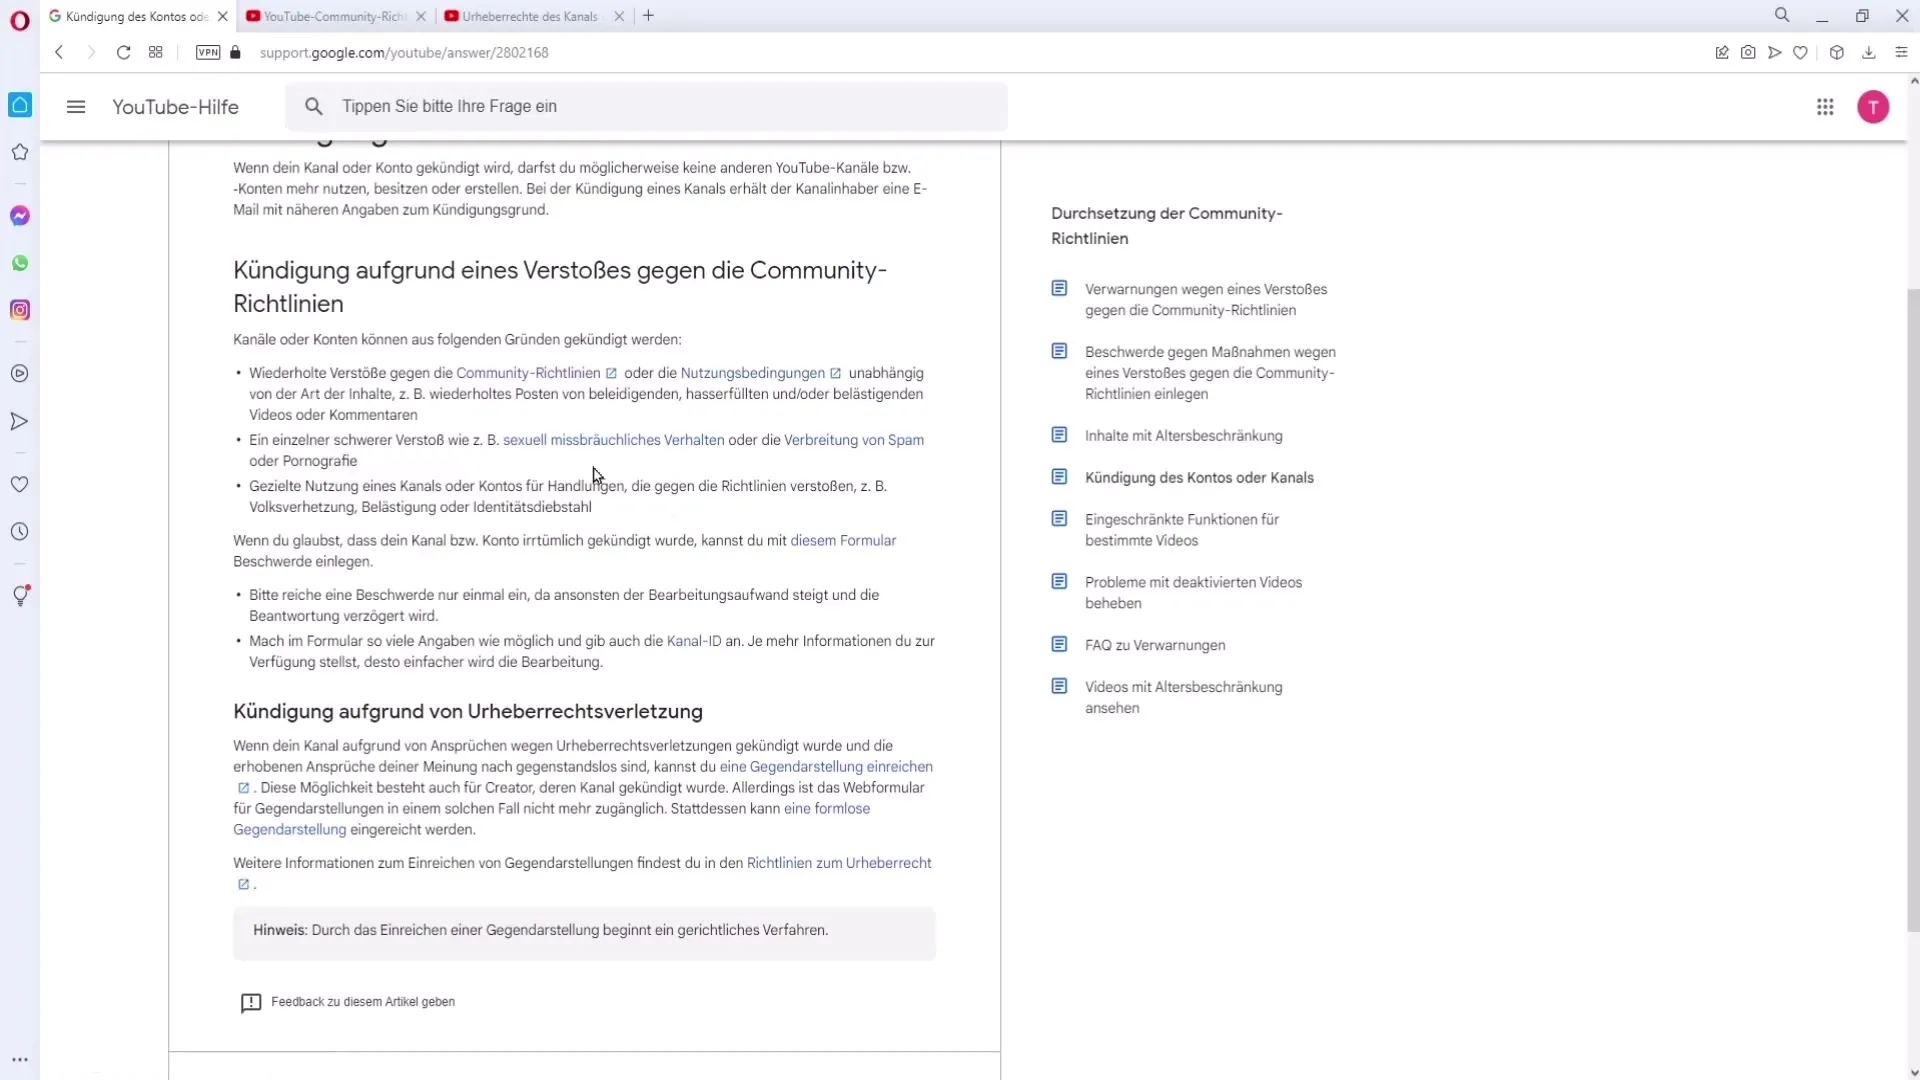Viewport: 1920px width, 1080px height.
Task: Open Opera menu logo button
Action: pyautogui.click(x=20, y=20)
